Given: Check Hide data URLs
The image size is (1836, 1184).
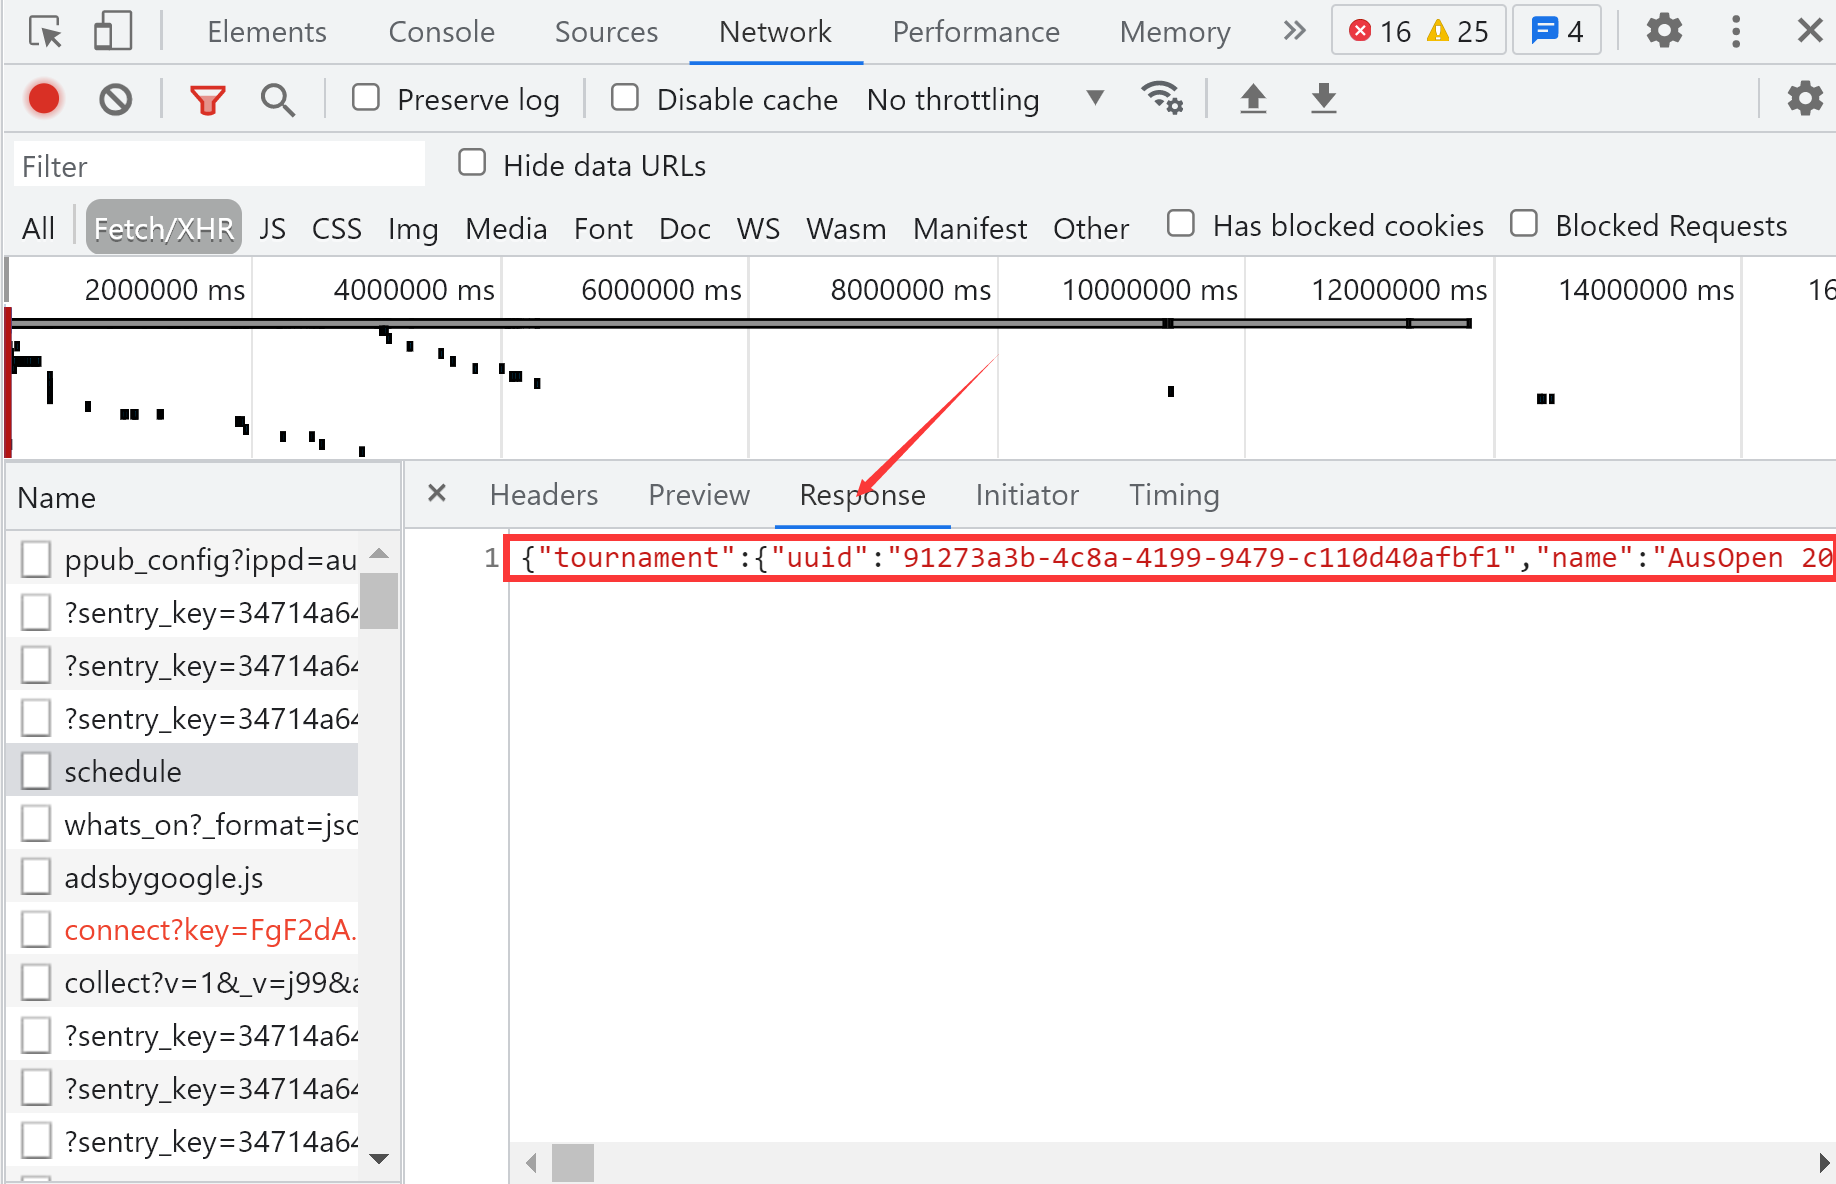Looking at the screenshot, I should 472,163.
